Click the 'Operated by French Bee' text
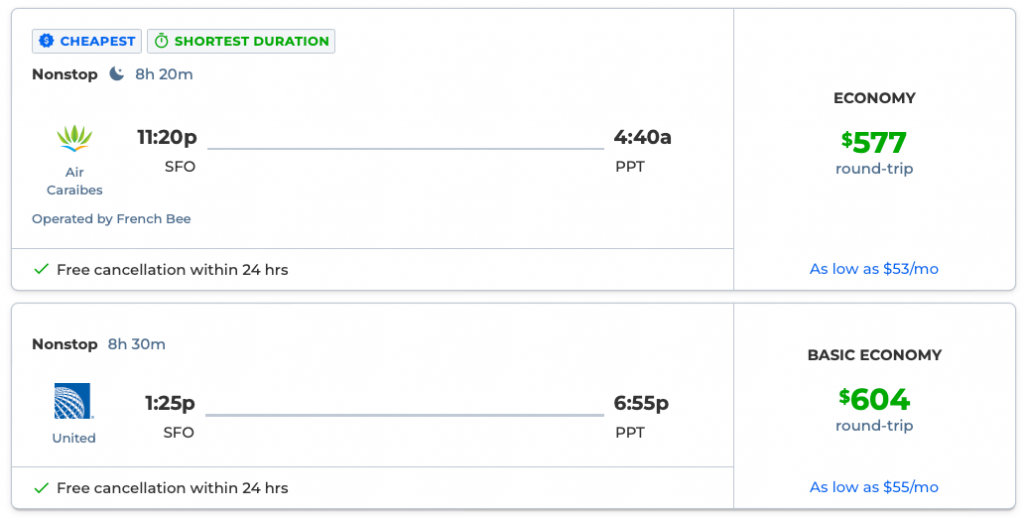This screenshot has width=1024, height=518. click(x=111, y=219)
